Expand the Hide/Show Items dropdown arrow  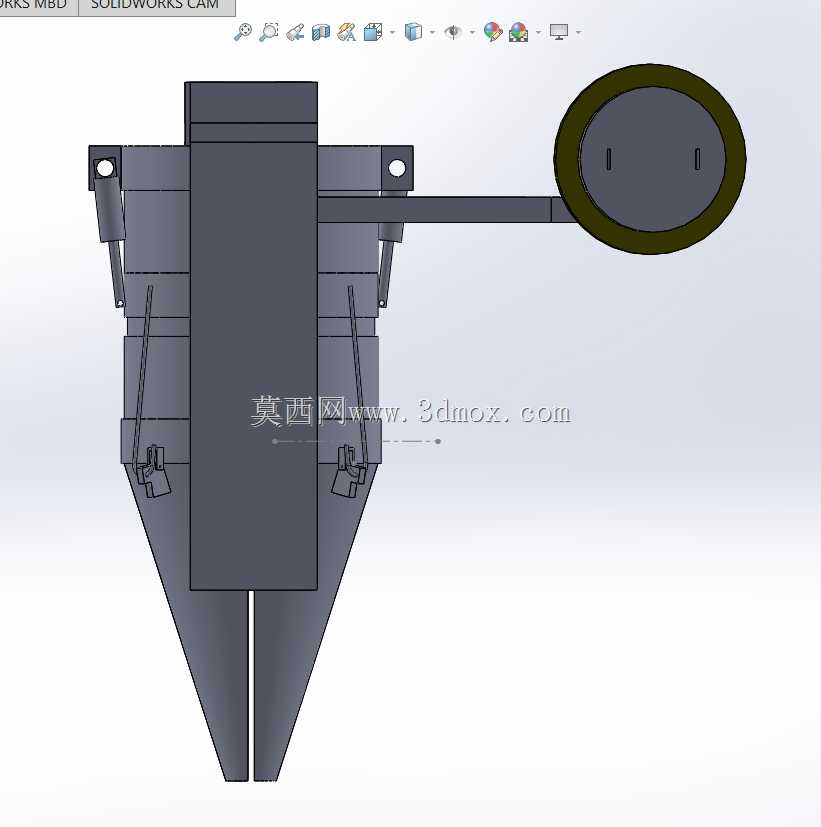coord(472,33)
